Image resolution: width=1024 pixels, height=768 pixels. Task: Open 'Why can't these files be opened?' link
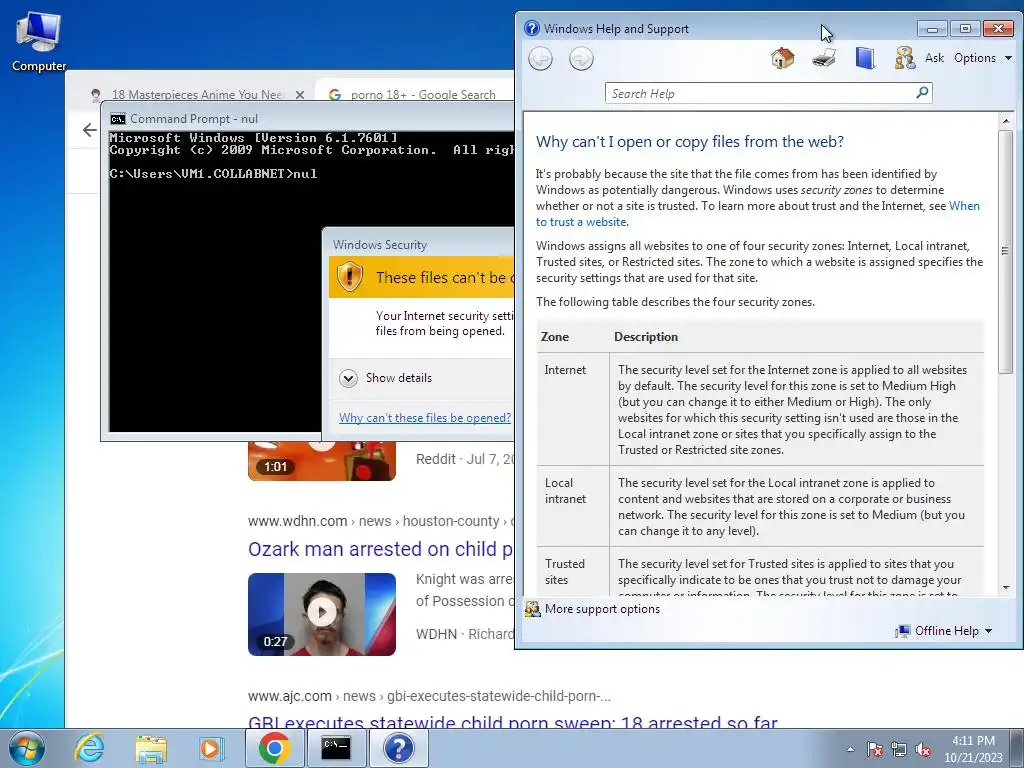[x=424, y=418]
